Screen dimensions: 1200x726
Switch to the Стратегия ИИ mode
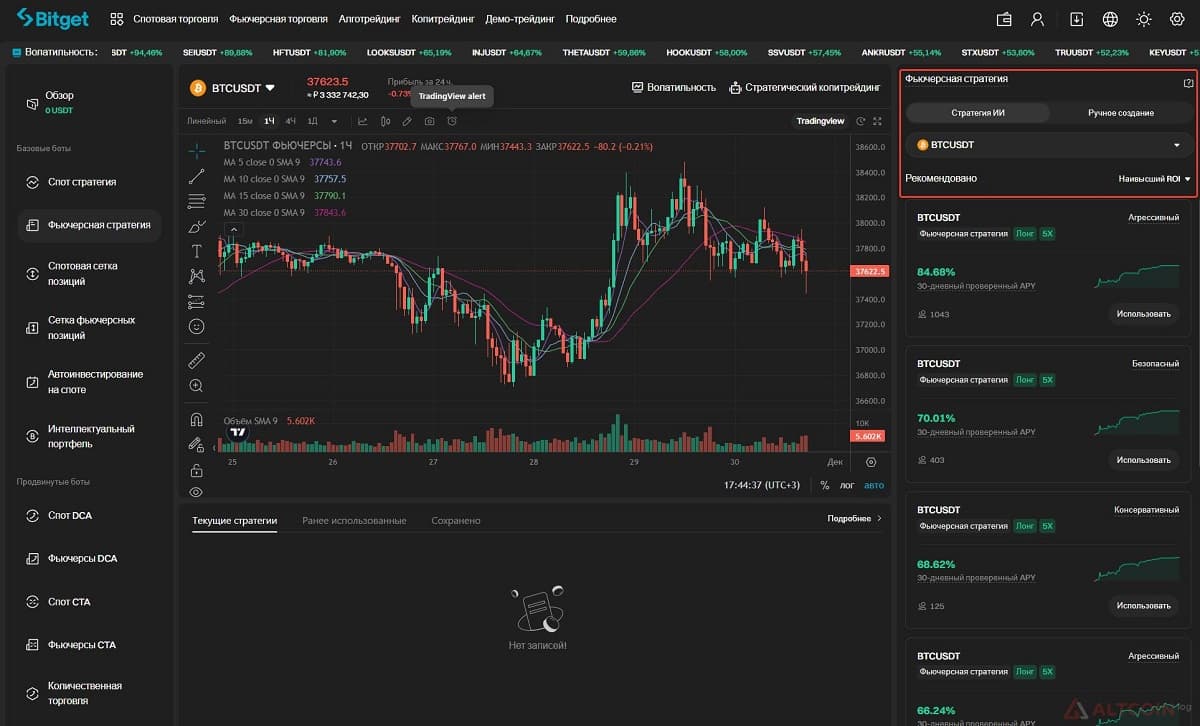click(x=978, y=113)
